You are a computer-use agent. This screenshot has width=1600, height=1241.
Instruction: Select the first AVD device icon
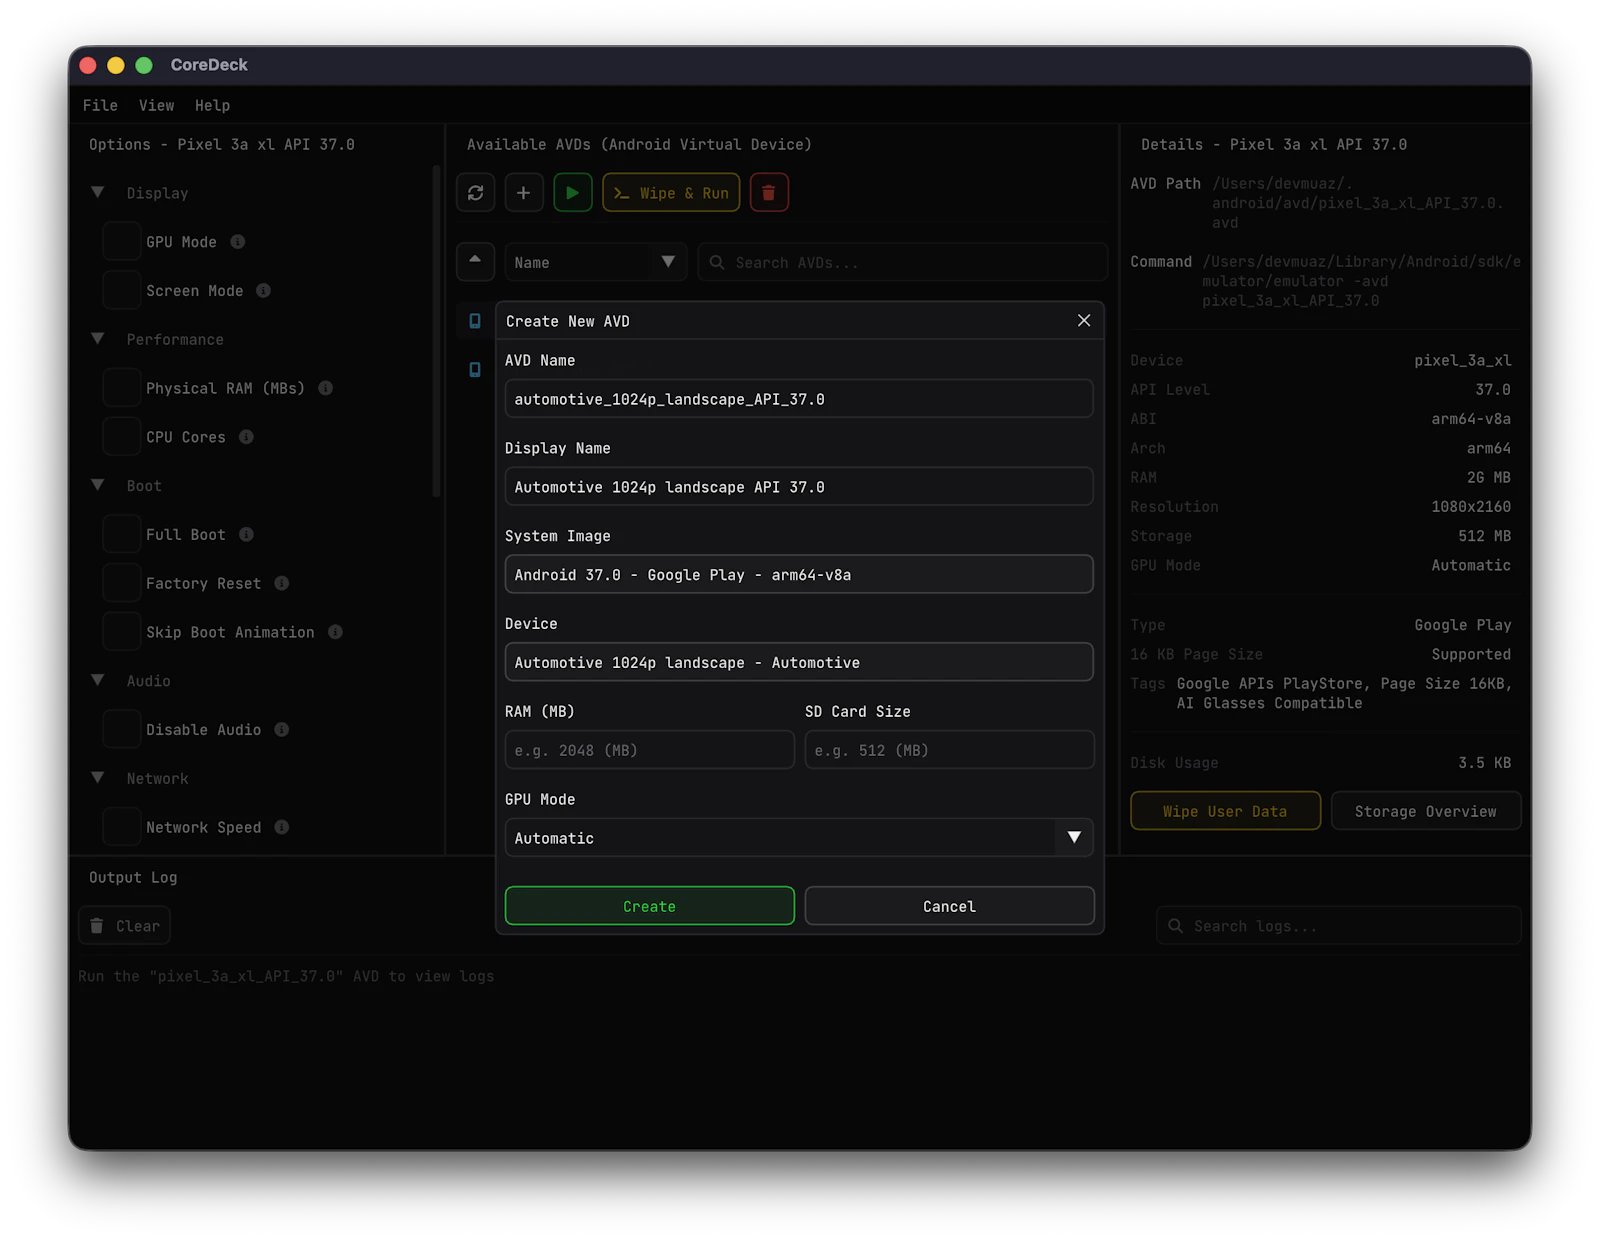475,321
